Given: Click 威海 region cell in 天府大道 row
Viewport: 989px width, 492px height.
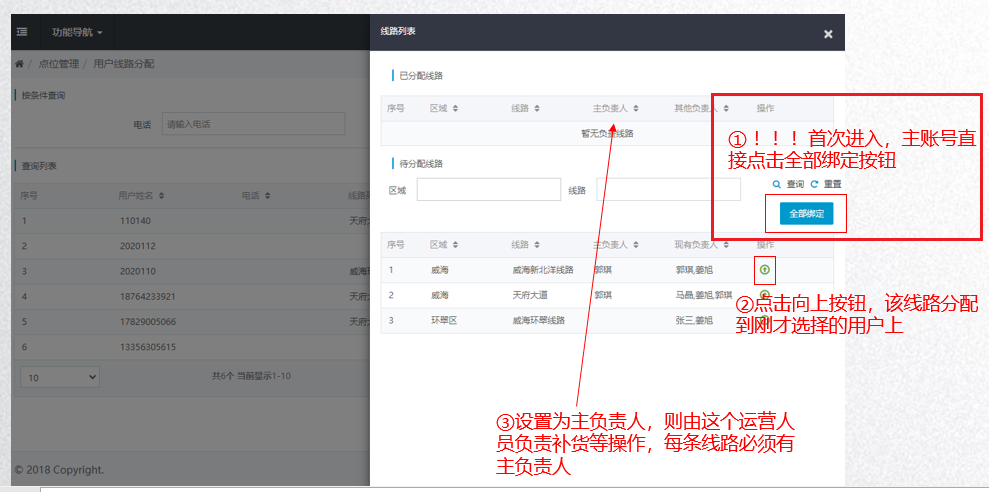Looking at the screenshot, I should coord(439,295).
